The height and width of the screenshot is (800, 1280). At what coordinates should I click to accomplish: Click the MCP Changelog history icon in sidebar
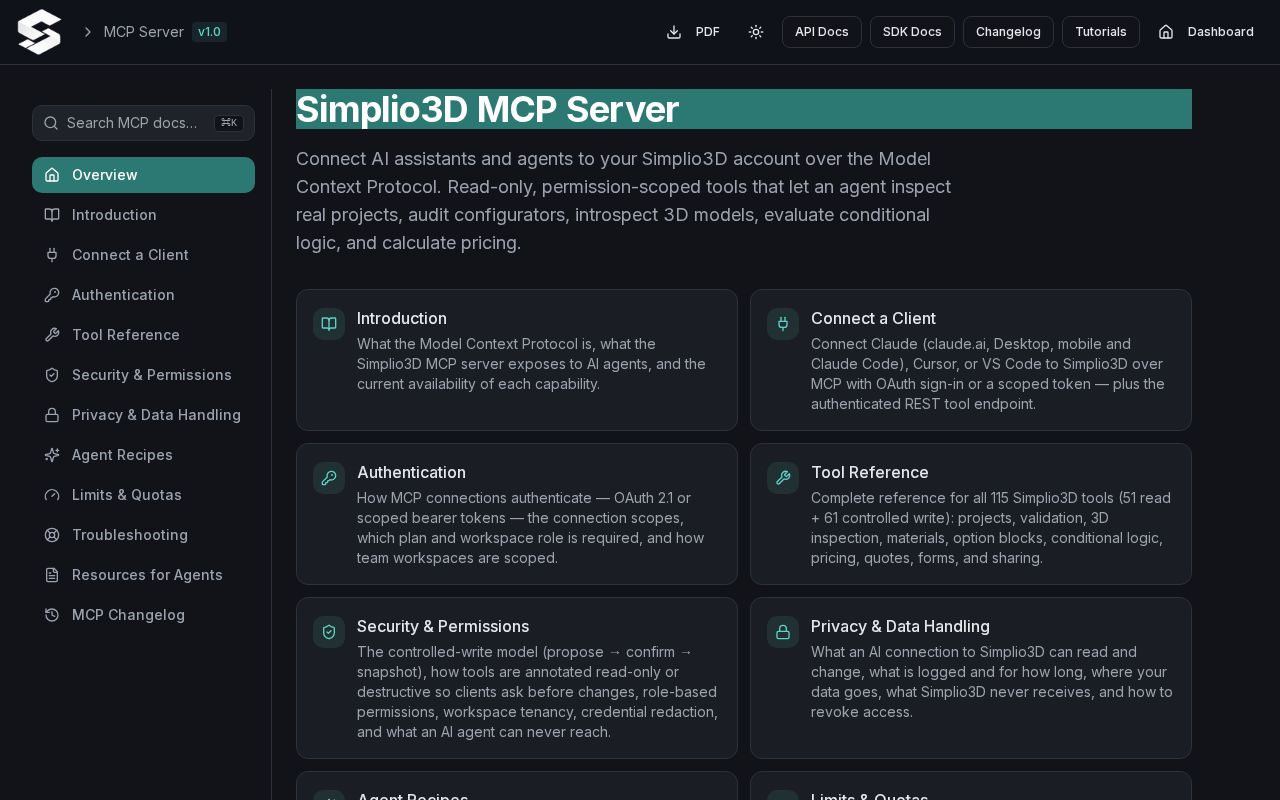52,615
